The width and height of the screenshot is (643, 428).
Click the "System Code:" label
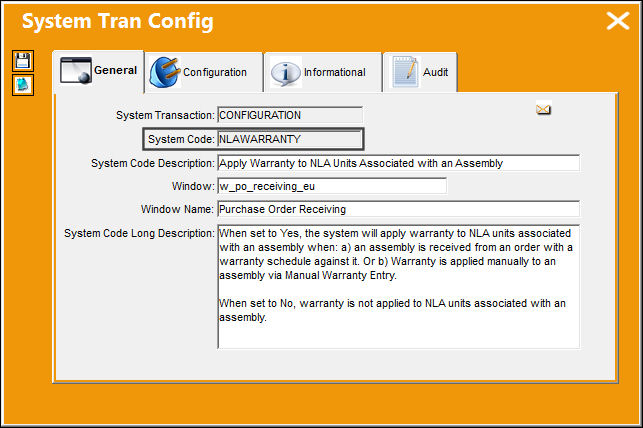click(181, 139)
